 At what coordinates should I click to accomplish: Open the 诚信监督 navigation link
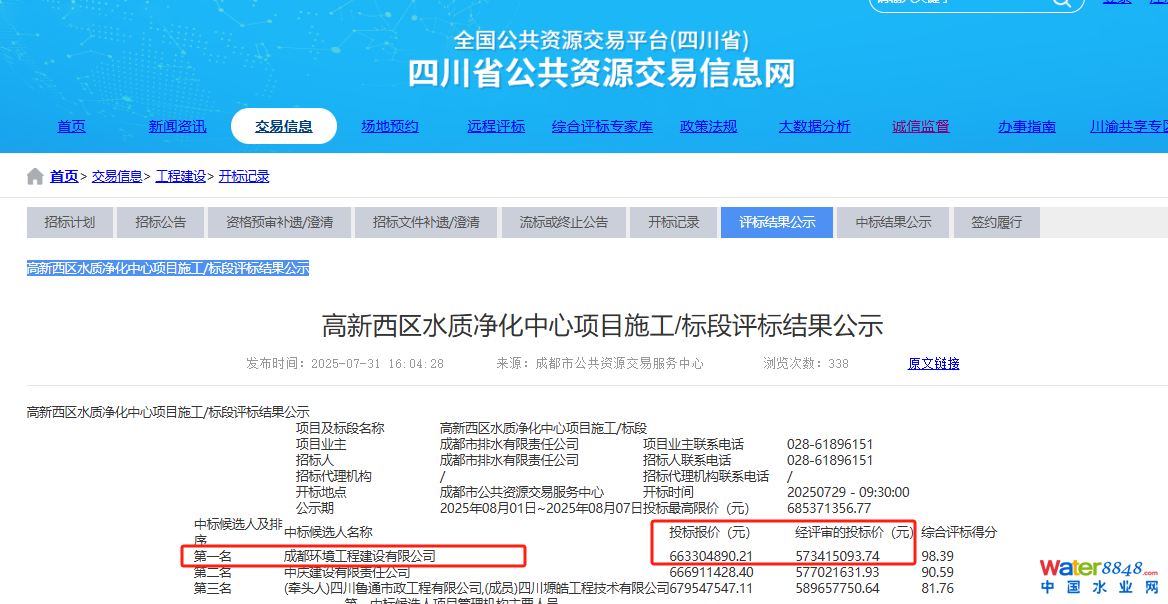click(x=920, y=126)
